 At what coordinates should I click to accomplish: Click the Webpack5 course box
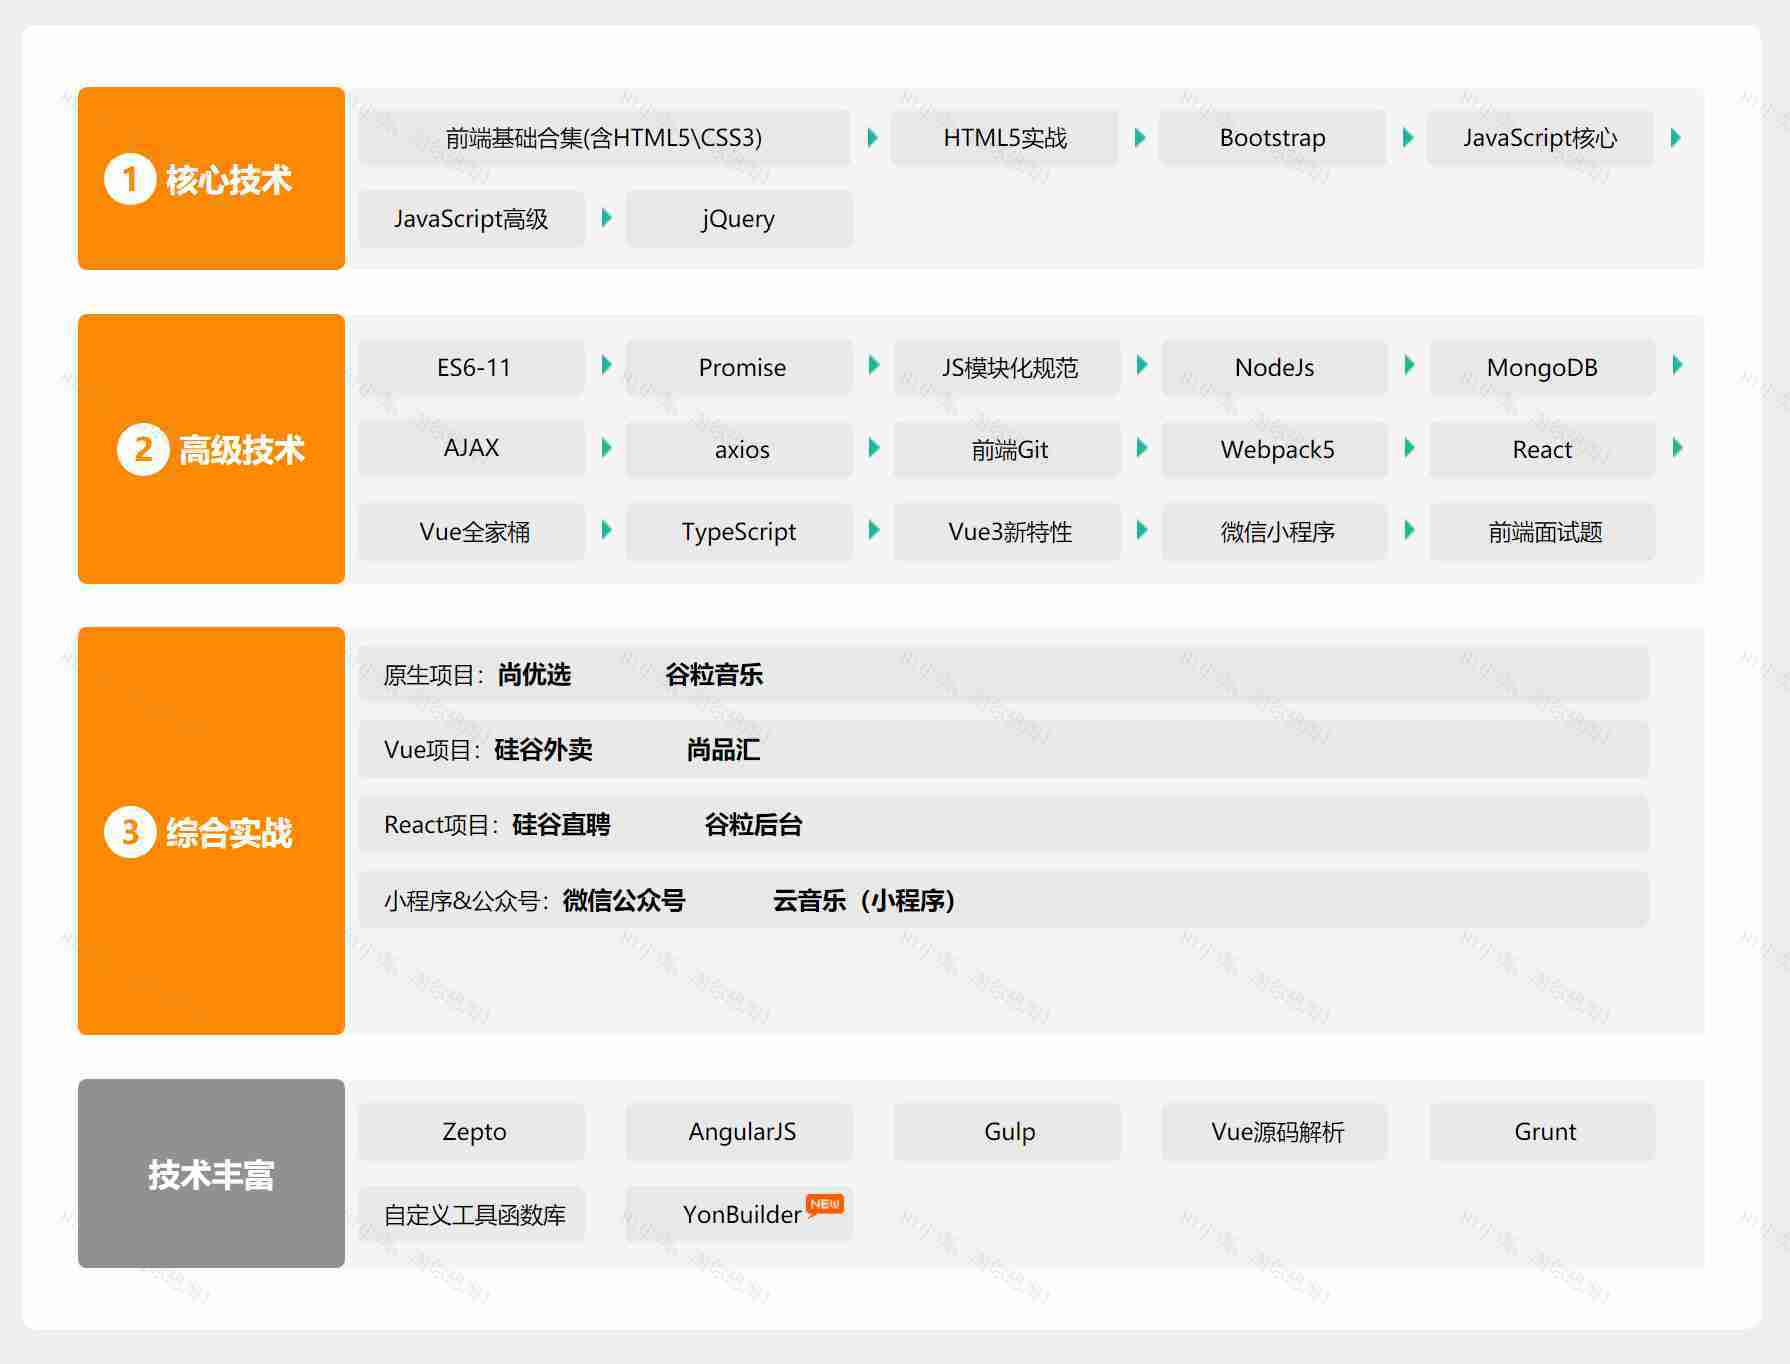(1276, 450)
